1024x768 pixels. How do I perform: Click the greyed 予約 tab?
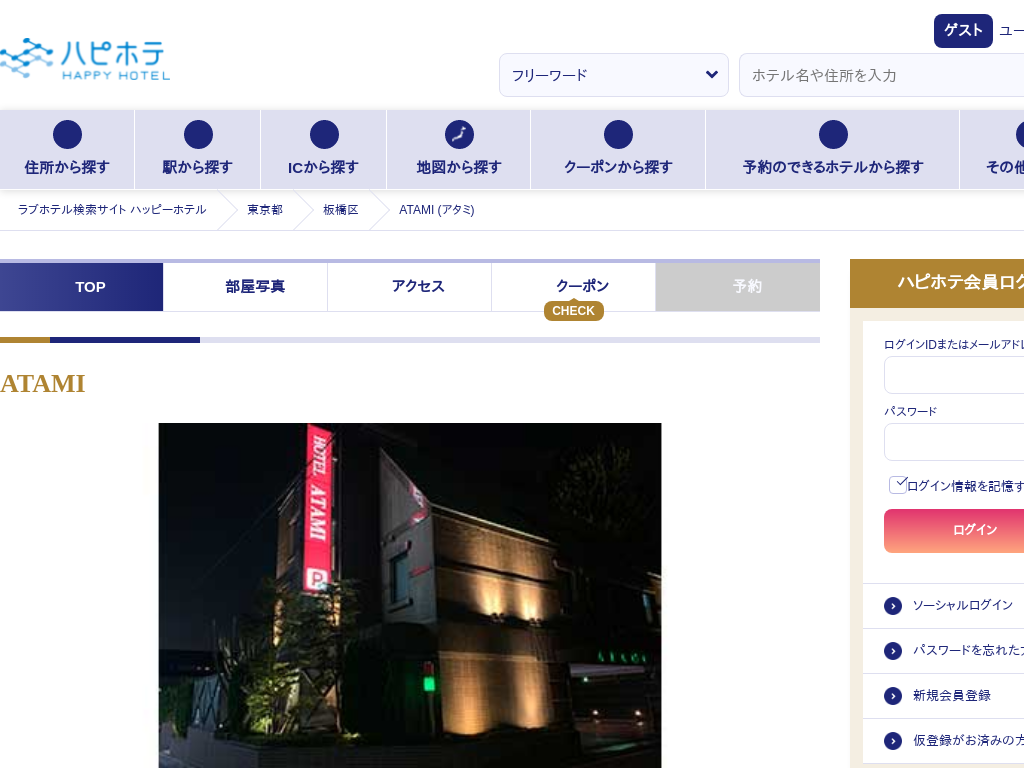click(x=737, y=287)
